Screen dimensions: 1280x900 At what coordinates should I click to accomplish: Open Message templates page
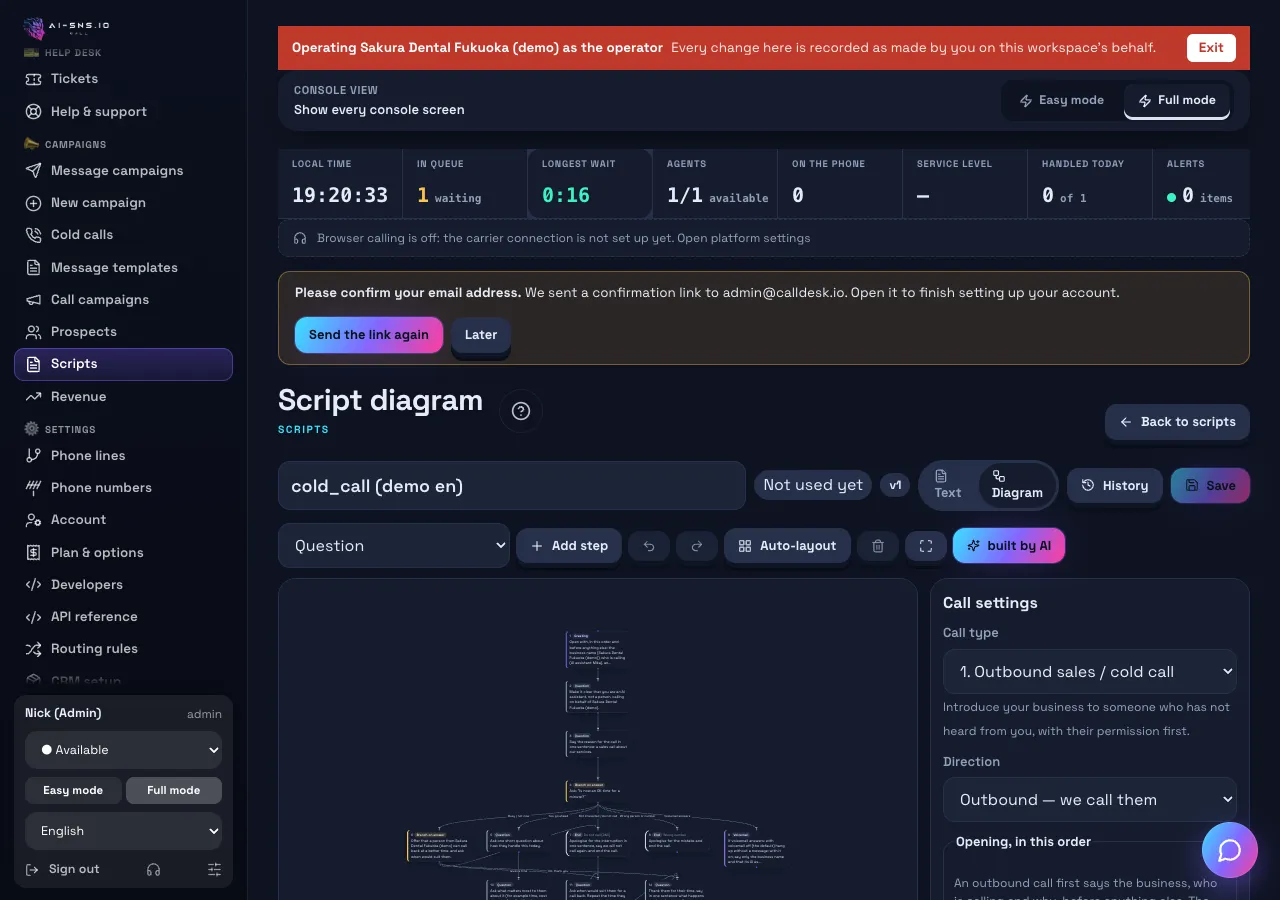point(124,267)
